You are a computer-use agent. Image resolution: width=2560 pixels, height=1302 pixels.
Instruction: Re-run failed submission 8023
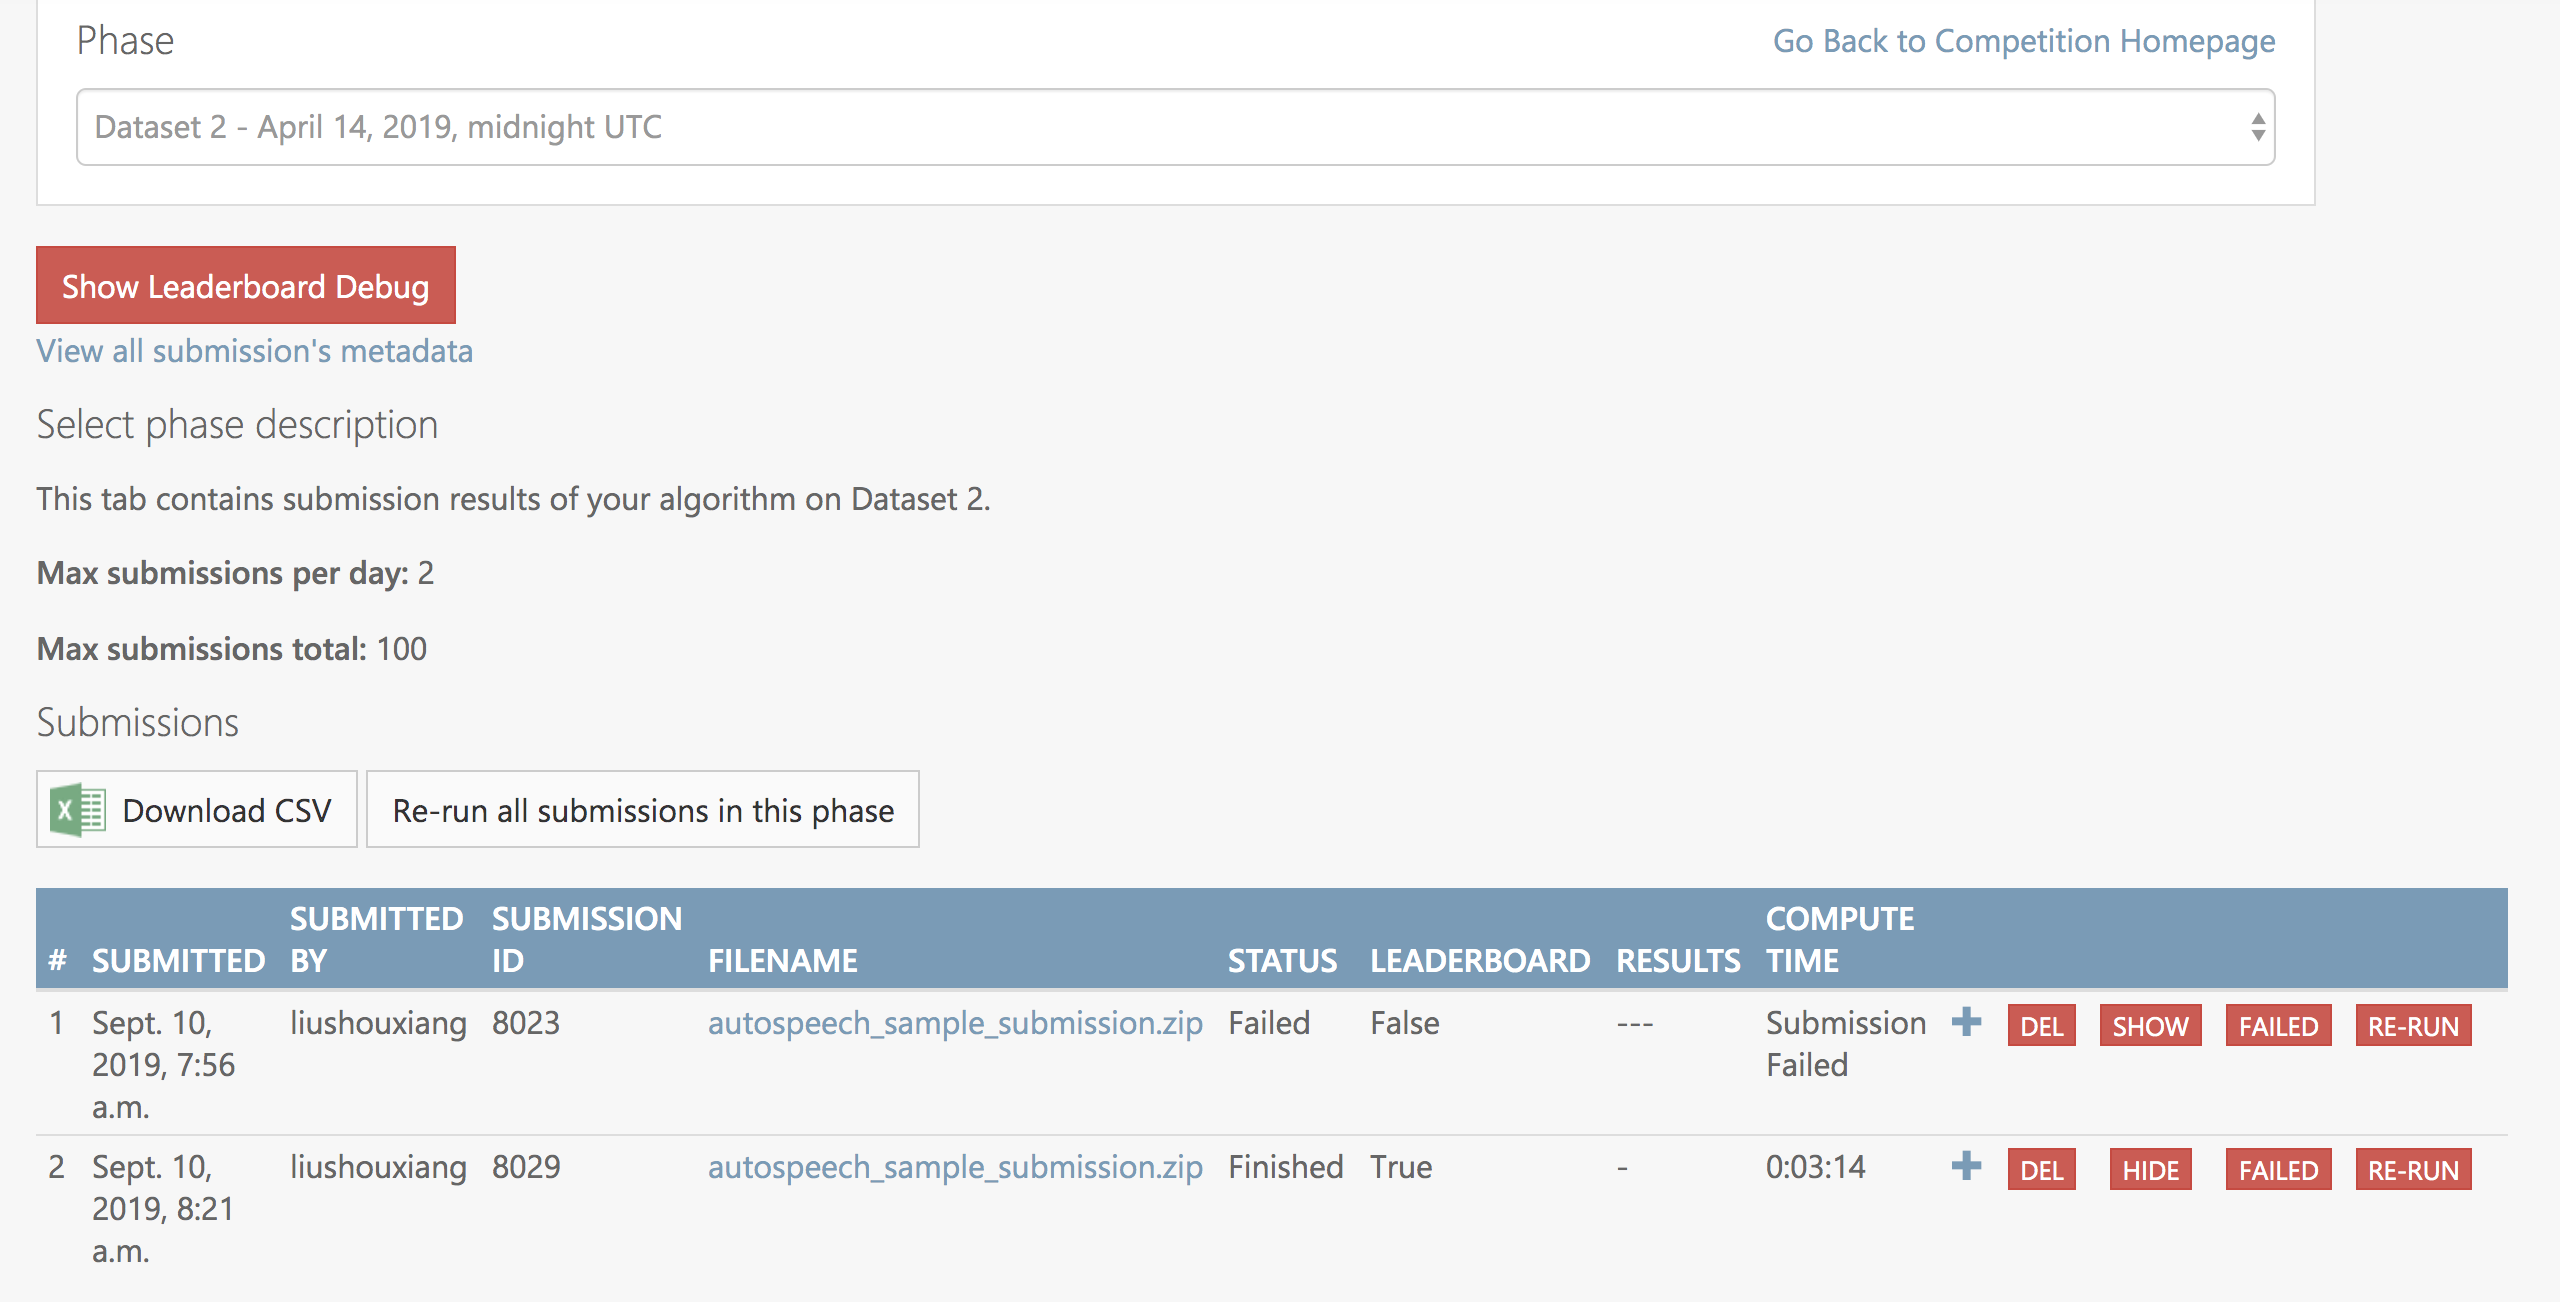coord(2414,1024)
